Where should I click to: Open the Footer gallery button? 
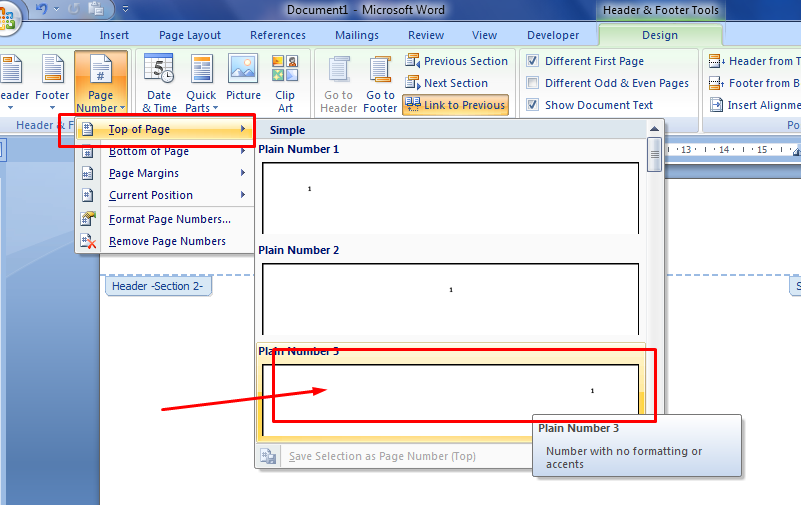tap(52, 82)
